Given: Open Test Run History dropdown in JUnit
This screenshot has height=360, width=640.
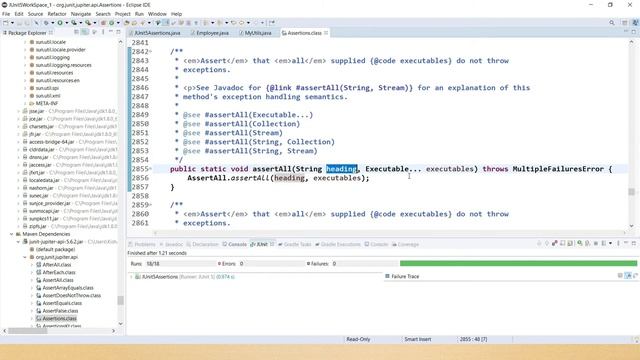Looking at the screenshot, I should [610, 243].
